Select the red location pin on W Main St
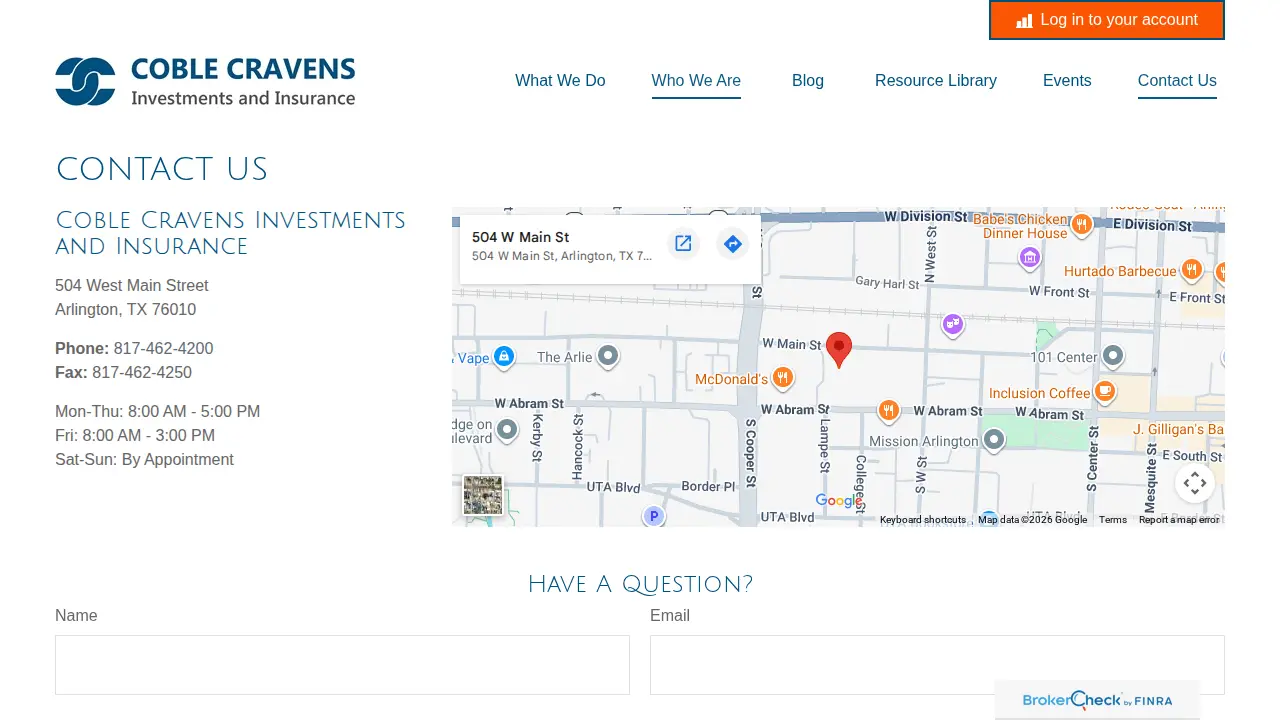 [x=839, y=350]
